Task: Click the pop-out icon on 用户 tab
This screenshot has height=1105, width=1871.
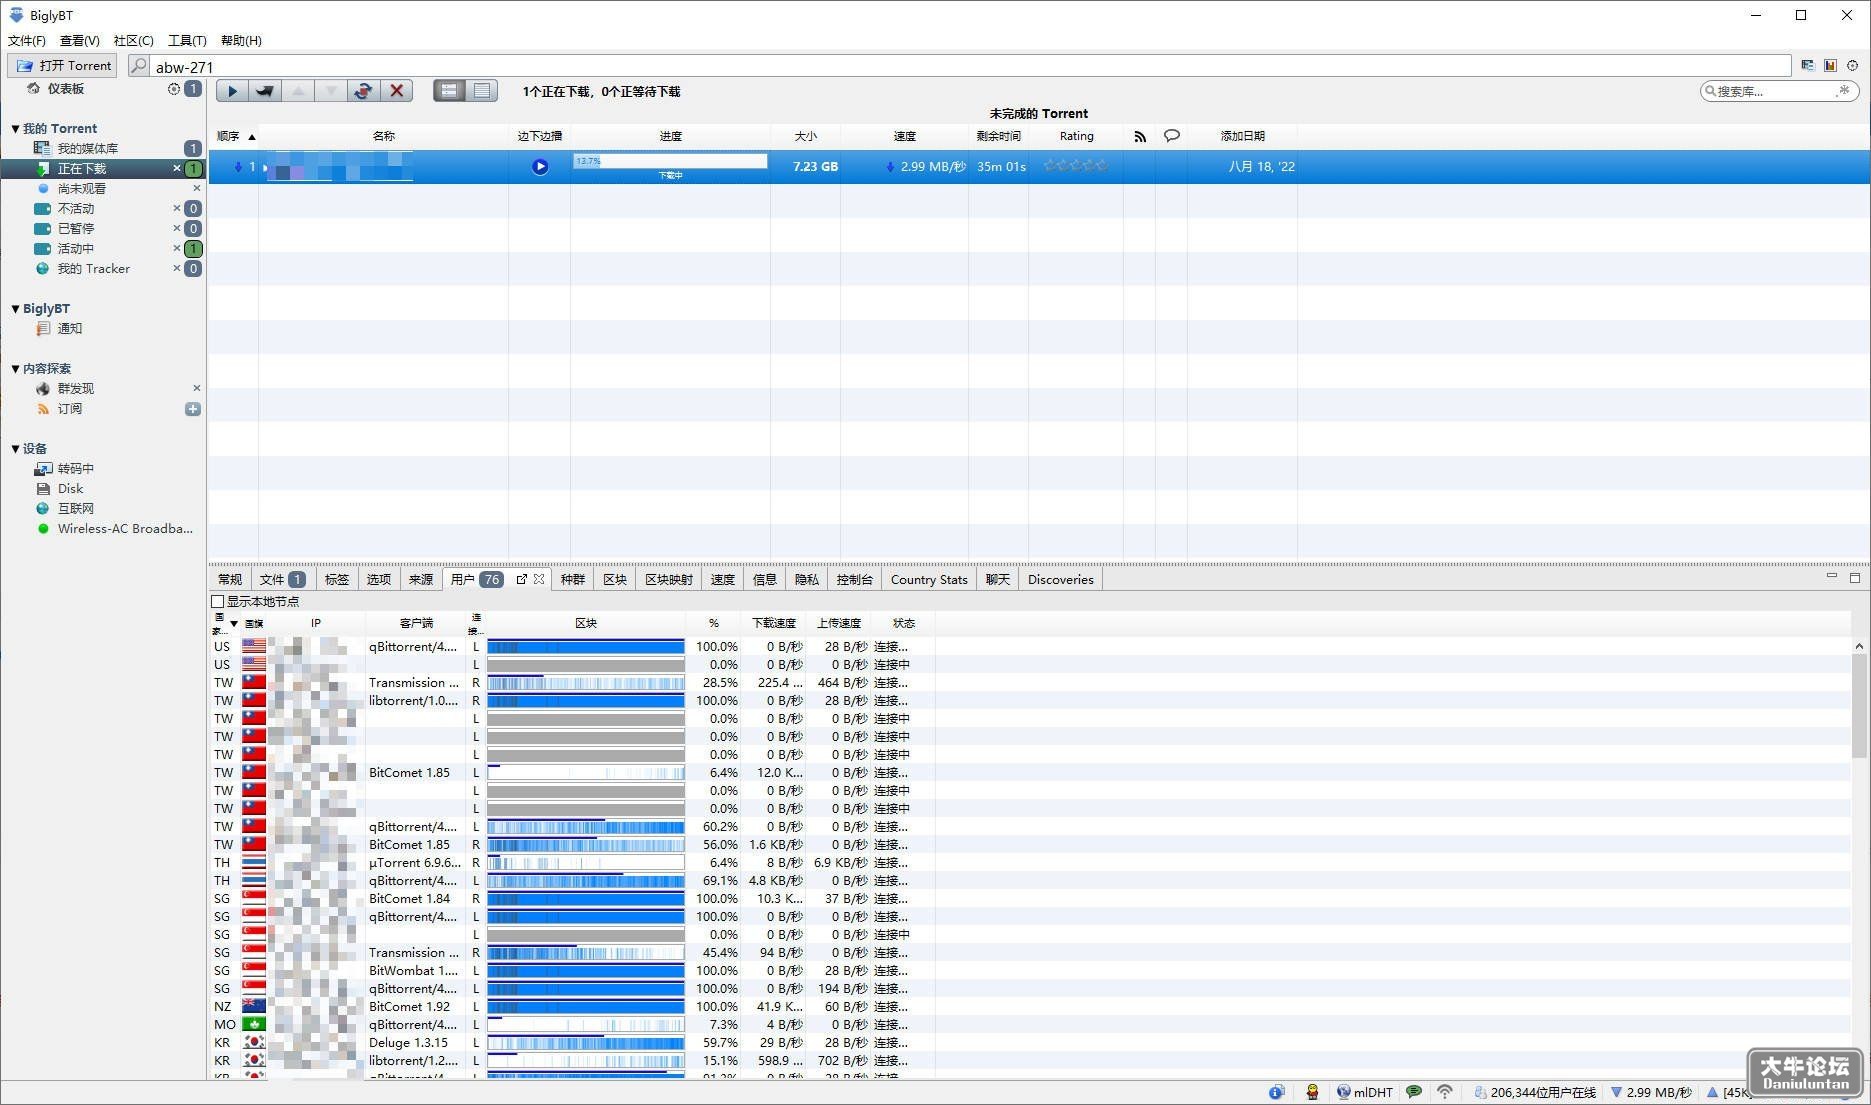Action: pyautogui.click(x=522, y=579)
